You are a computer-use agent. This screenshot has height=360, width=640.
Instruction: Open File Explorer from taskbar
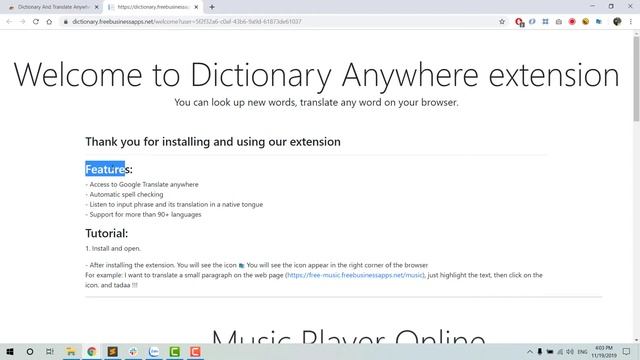click(x=71, y=351)
